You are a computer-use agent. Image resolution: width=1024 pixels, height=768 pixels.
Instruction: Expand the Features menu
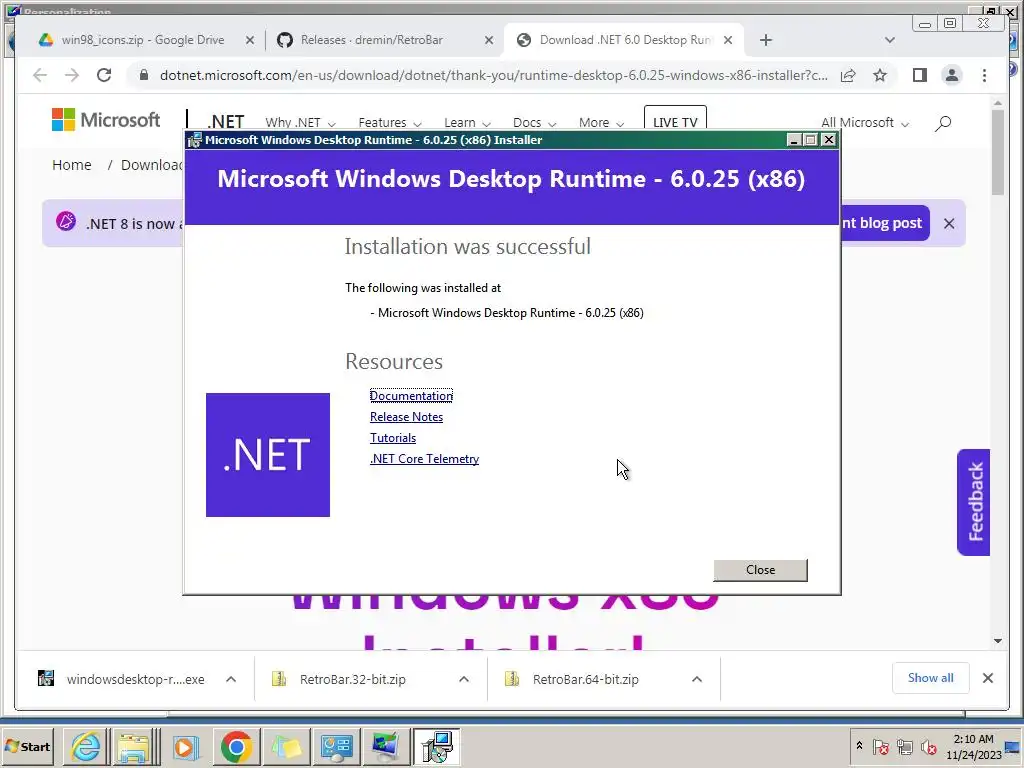389,123
